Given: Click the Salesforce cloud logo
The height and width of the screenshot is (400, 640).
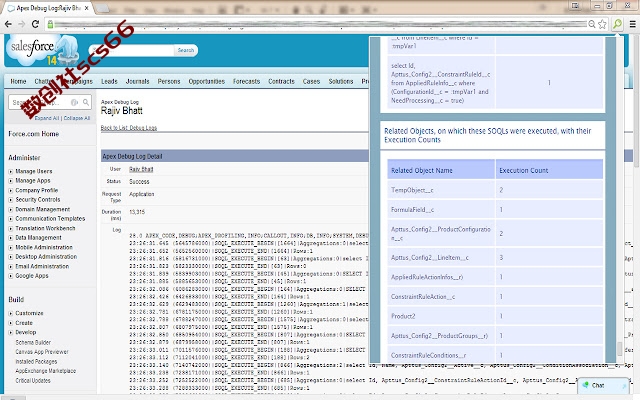Looking at the screenshot, I should click(33, 50).
